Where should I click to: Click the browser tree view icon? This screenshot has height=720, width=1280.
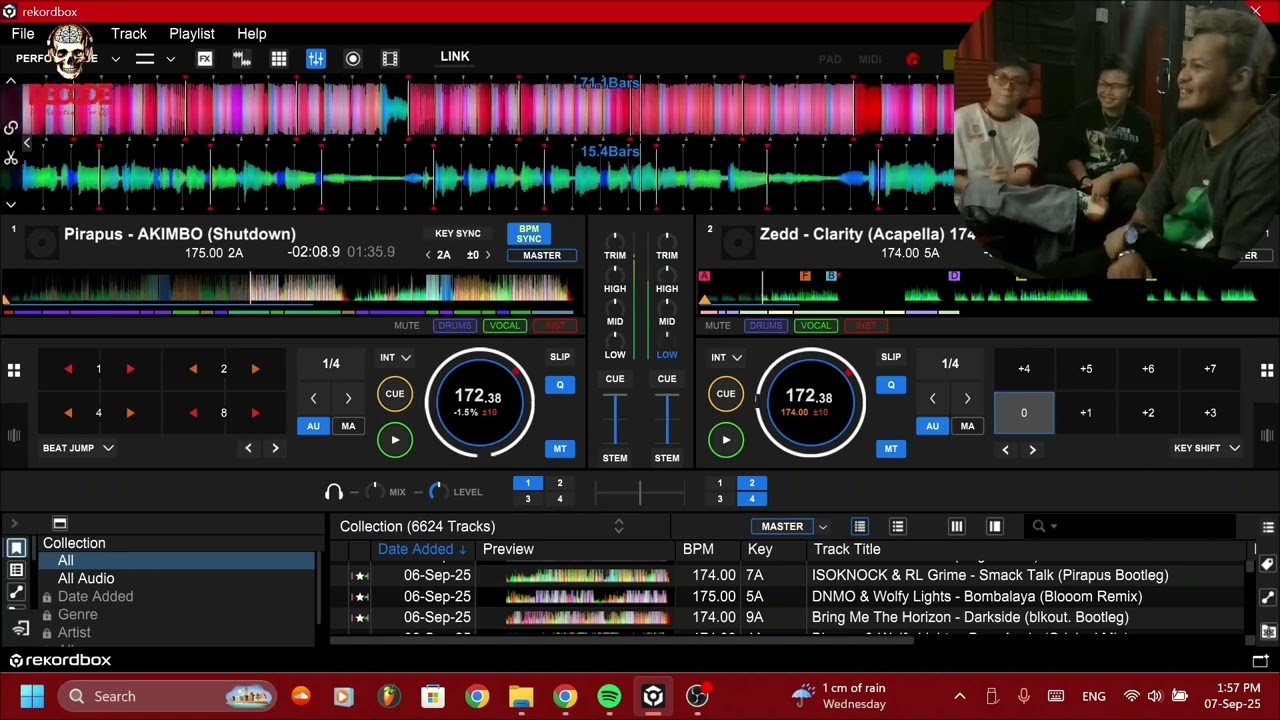click(16, 570)
